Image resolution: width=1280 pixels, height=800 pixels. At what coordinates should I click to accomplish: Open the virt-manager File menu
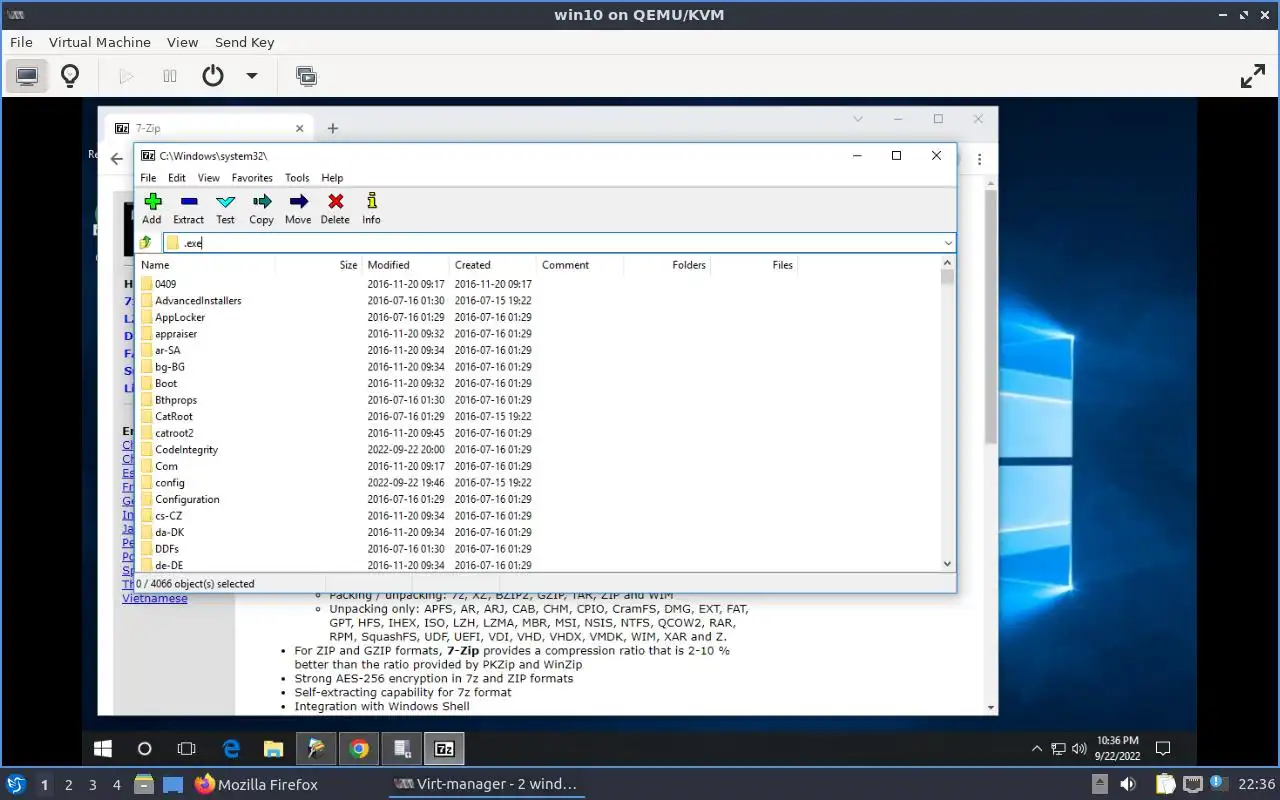[21, 42]
